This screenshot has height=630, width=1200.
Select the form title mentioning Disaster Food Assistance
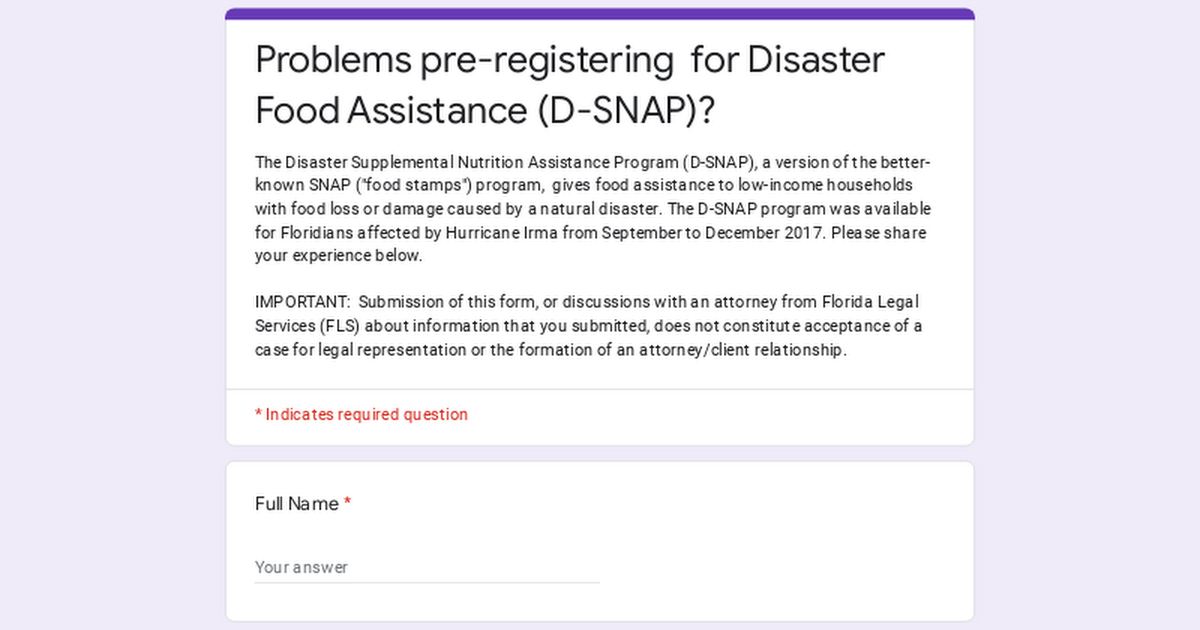(570, 85)
